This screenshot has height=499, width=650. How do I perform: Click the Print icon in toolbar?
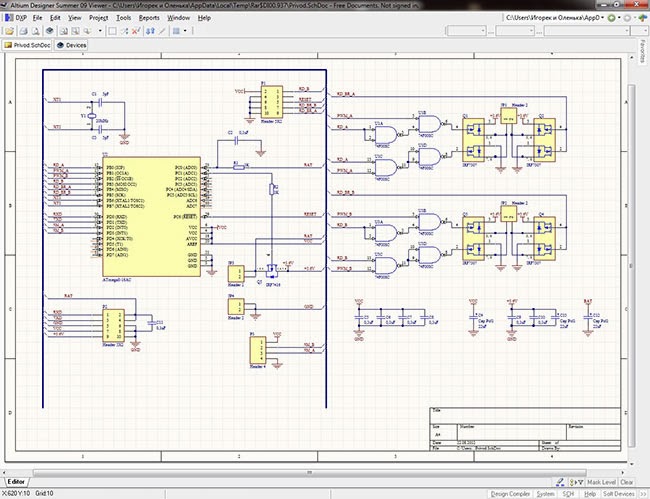24,31
